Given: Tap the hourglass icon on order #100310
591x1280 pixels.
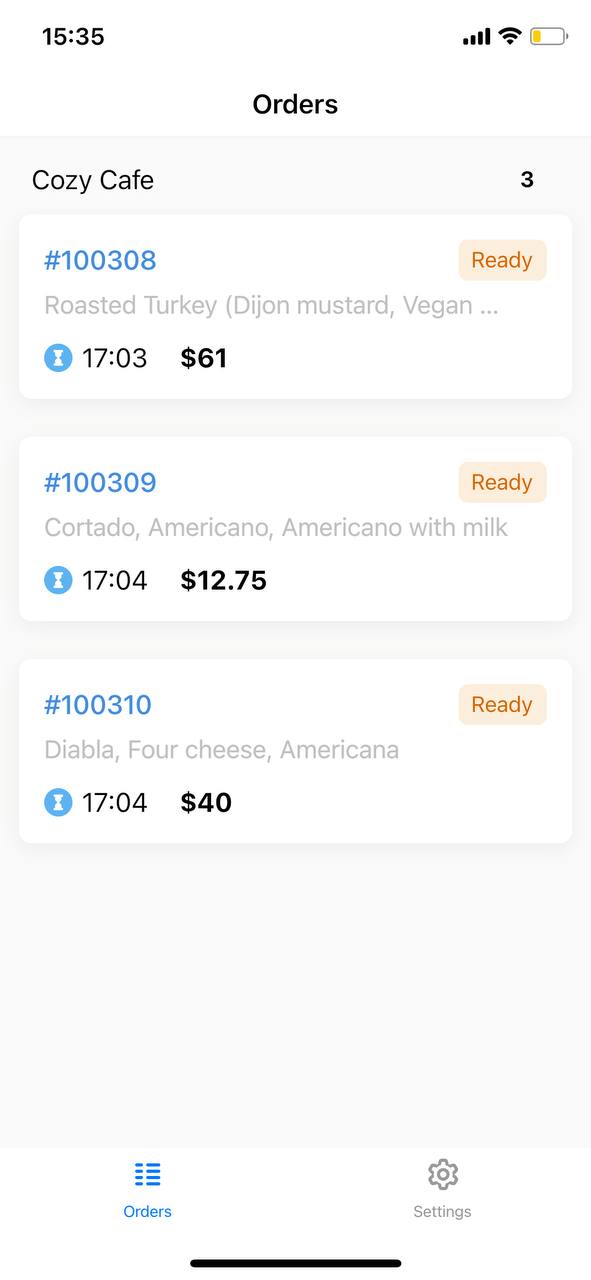Looking at the screenshot, I should click(58, 801).
